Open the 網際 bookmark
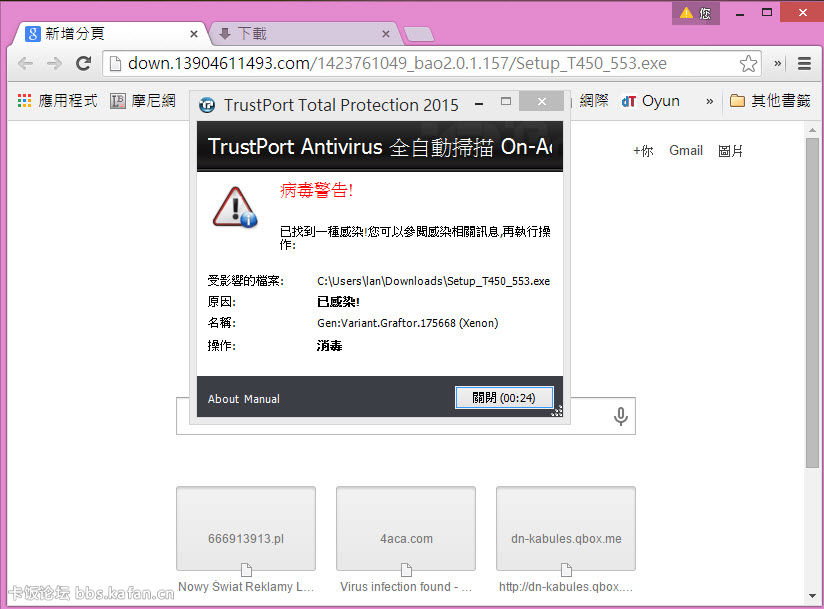The height and width of the screenshot is (609, 824). [x=593, y=100]
